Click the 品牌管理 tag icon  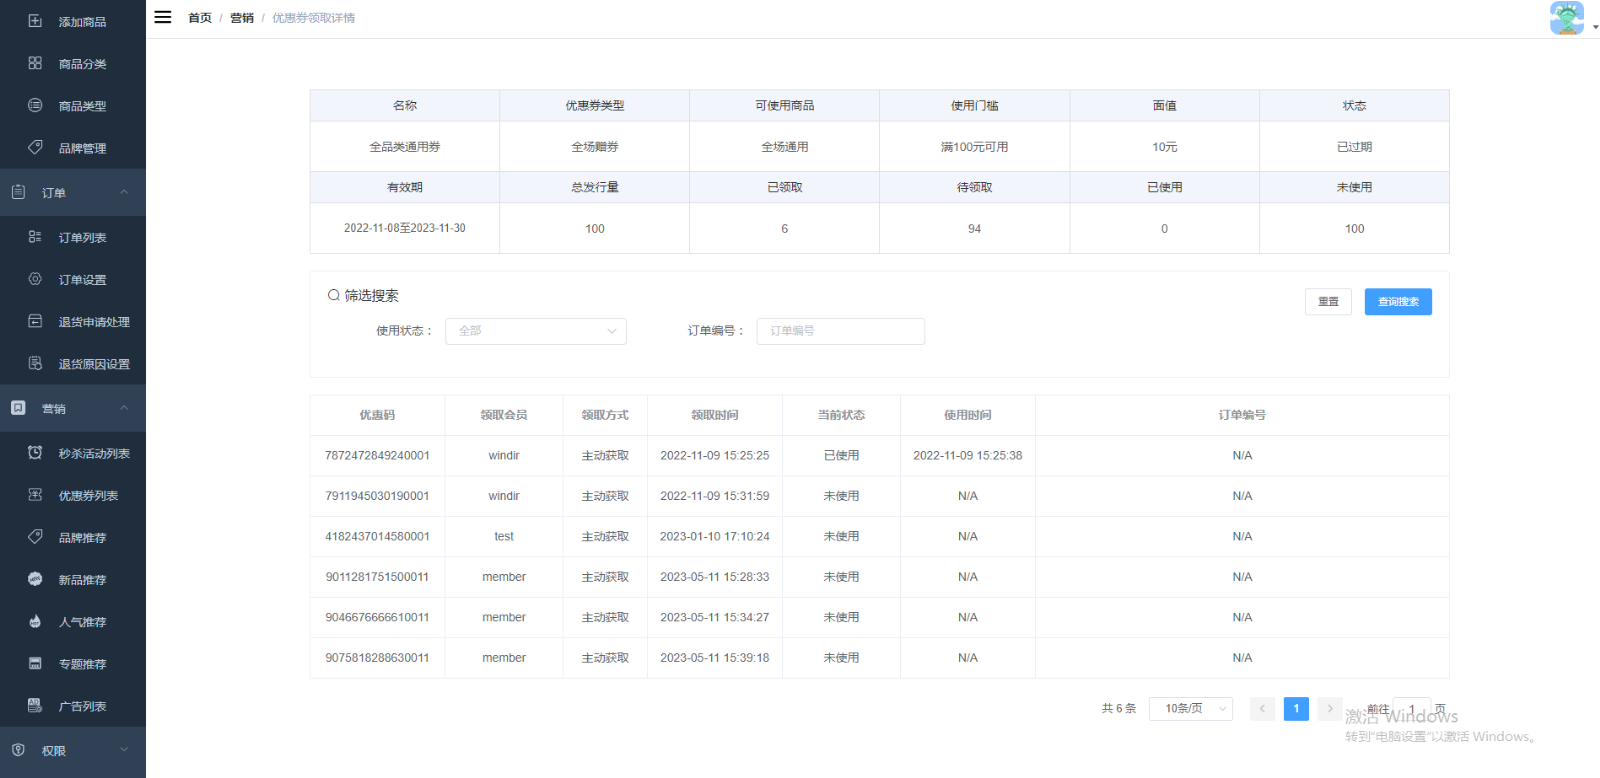35,147
